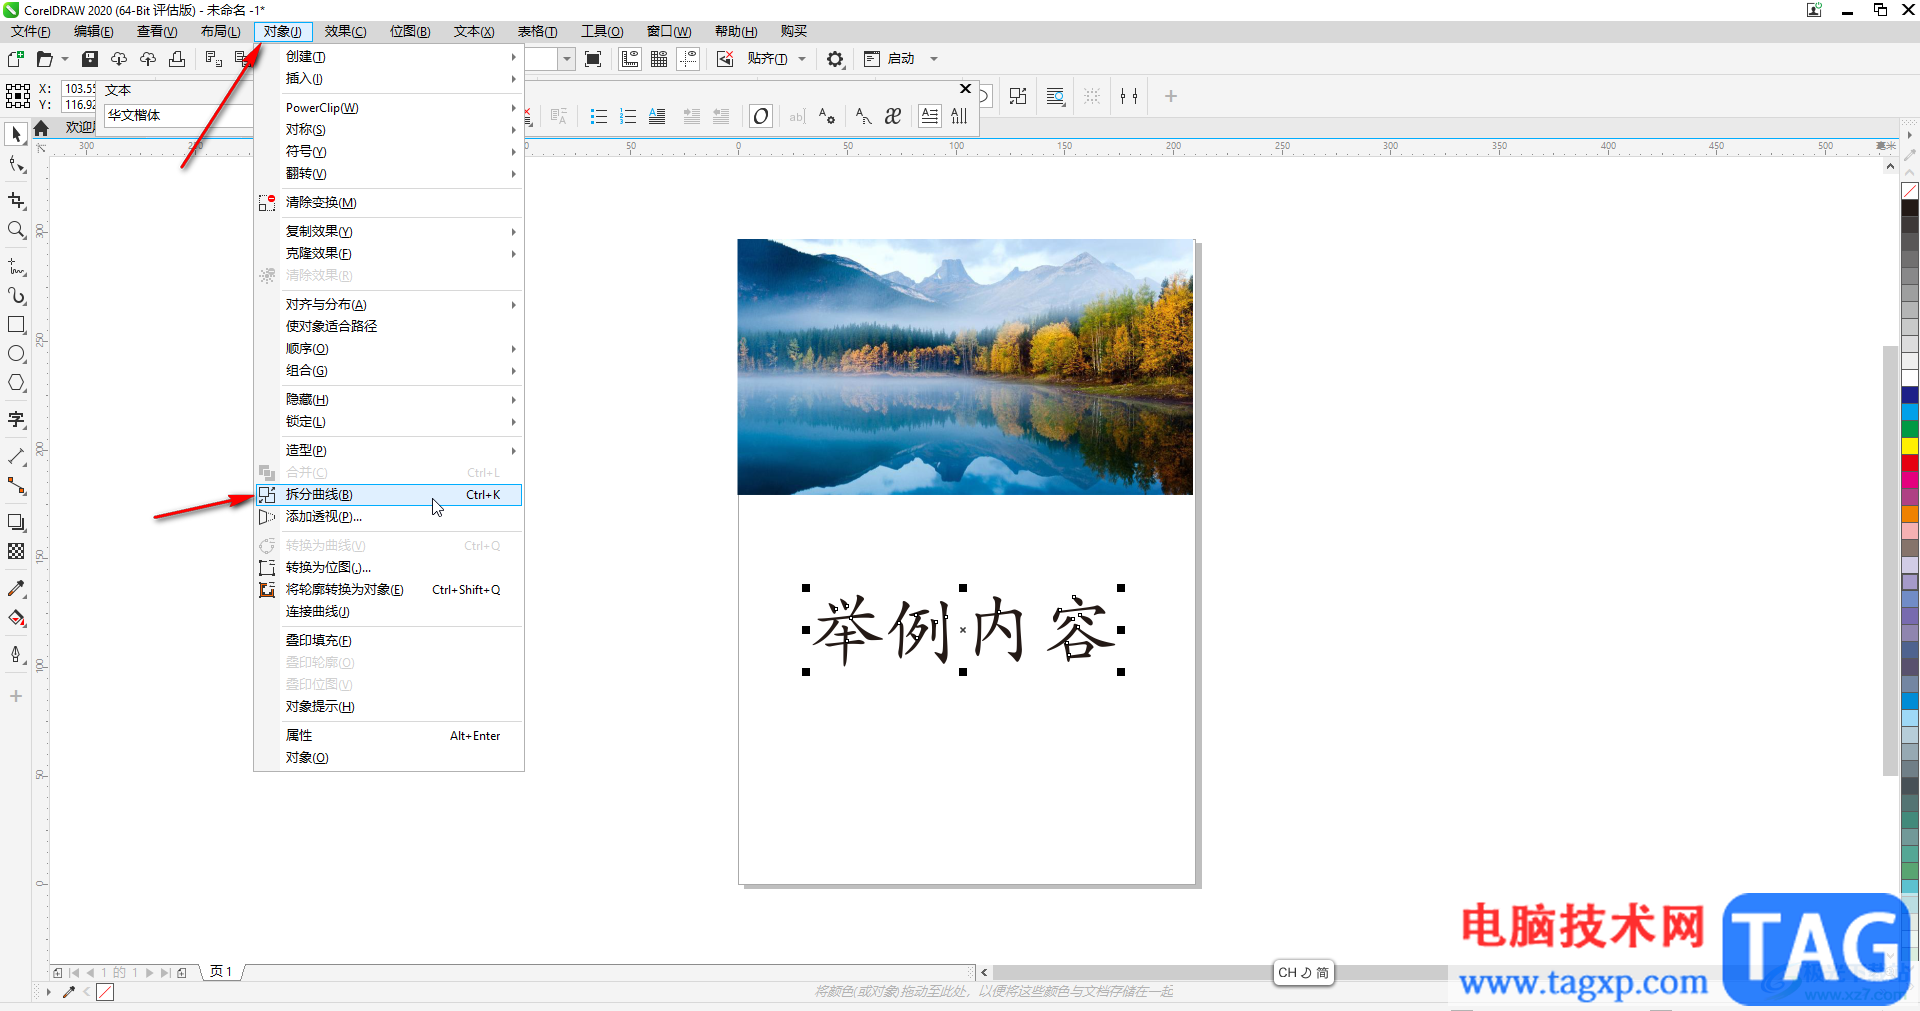This screenshot has width=1920, height=1011.
Task: Expand the 顺序 order submenu
Action: [389, 349]
